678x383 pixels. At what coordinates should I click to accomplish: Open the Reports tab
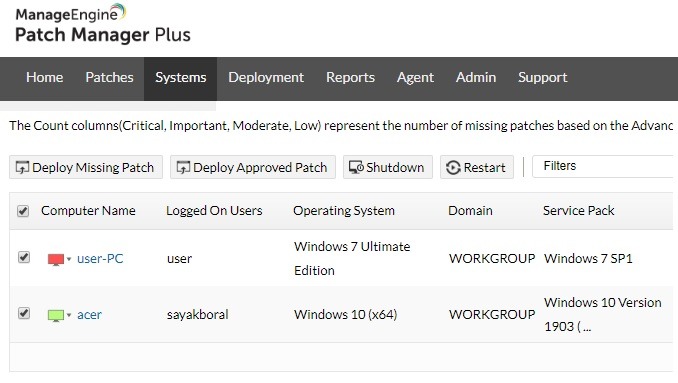tap(350, 77)
